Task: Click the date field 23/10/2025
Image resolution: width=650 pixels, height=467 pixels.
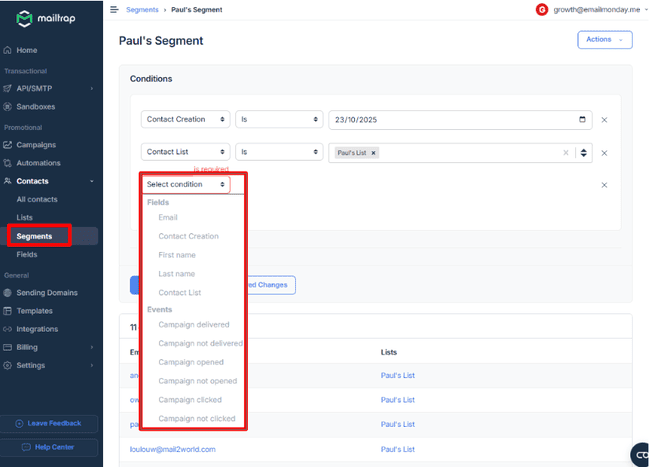Action: click(460, 120)
